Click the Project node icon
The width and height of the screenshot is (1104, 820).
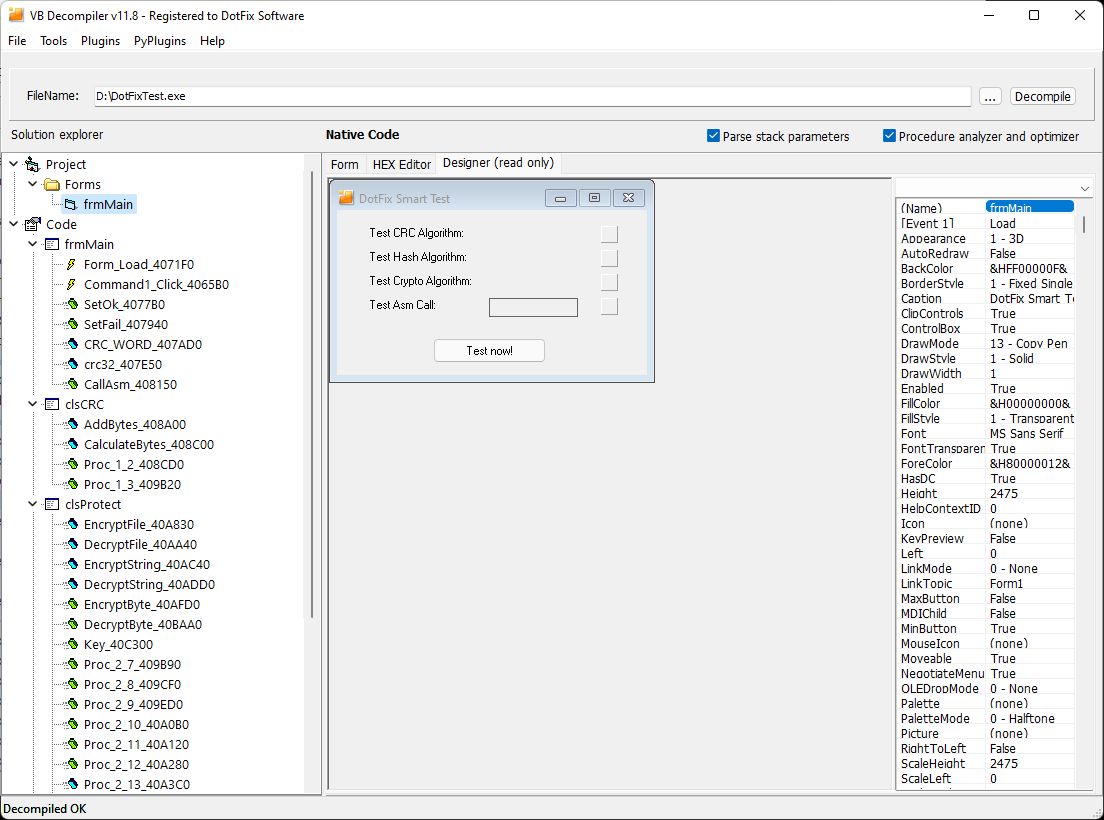pos(32,165)
